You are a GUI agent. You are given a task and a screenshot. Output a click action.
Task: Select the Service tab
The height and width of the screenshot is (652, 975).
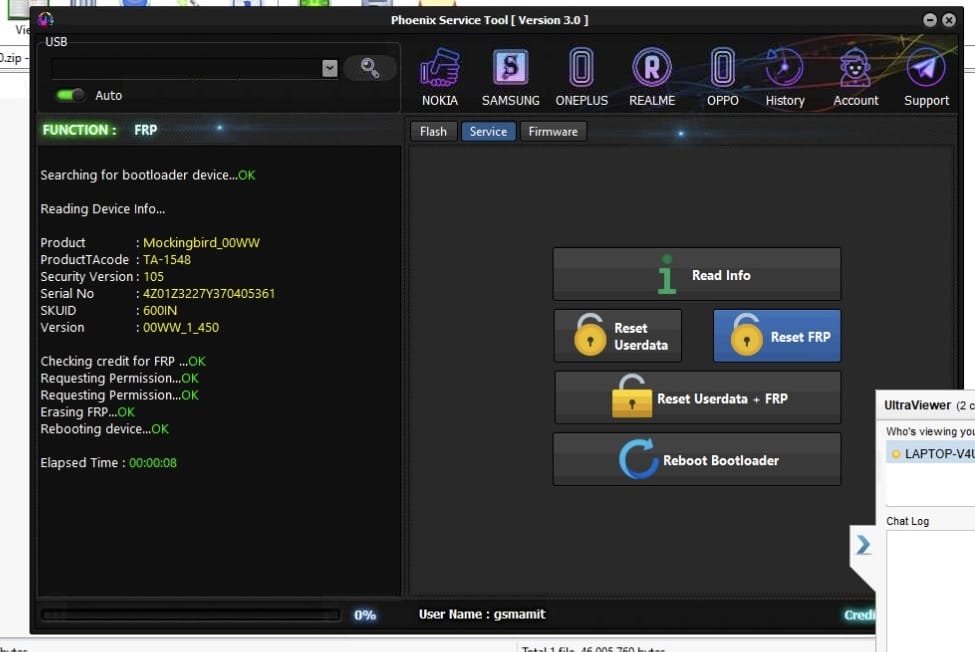point(488,131)
